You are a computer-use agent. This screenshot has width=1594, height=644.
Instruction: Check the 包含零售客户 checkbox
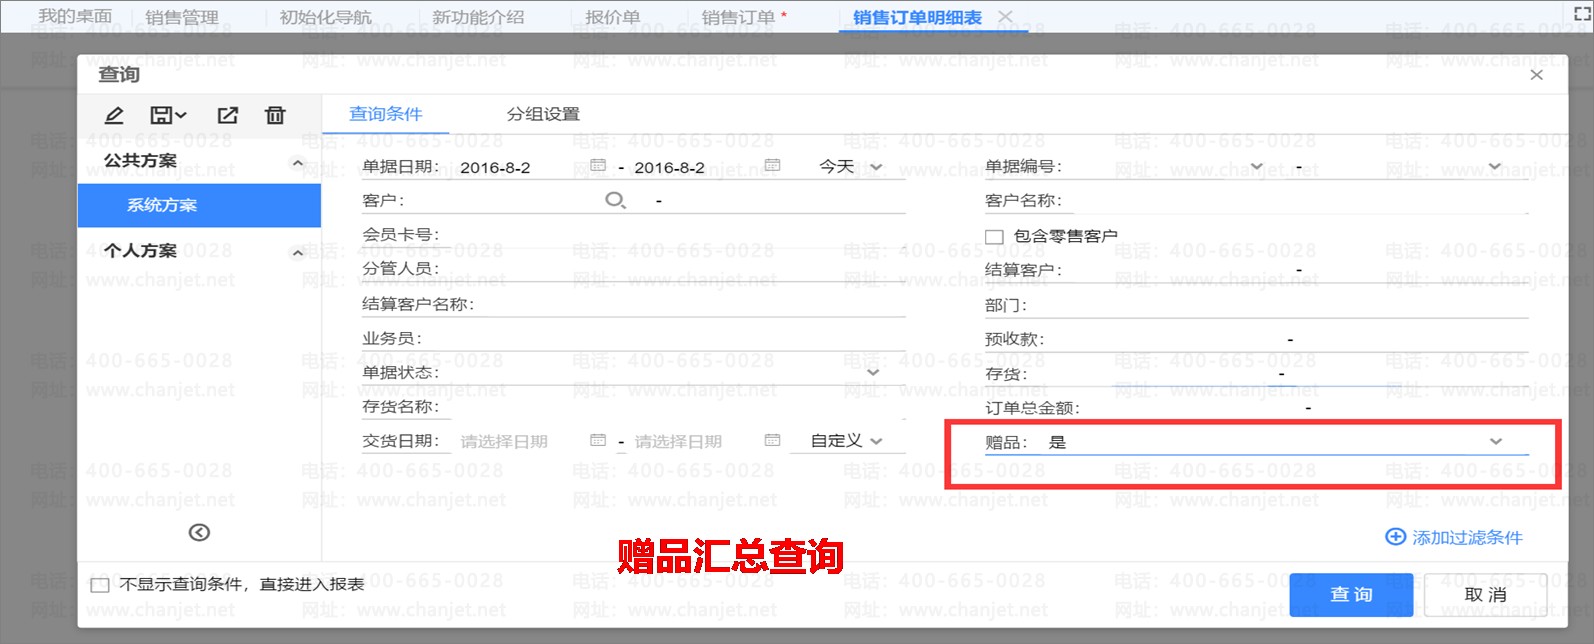(994, 237)
